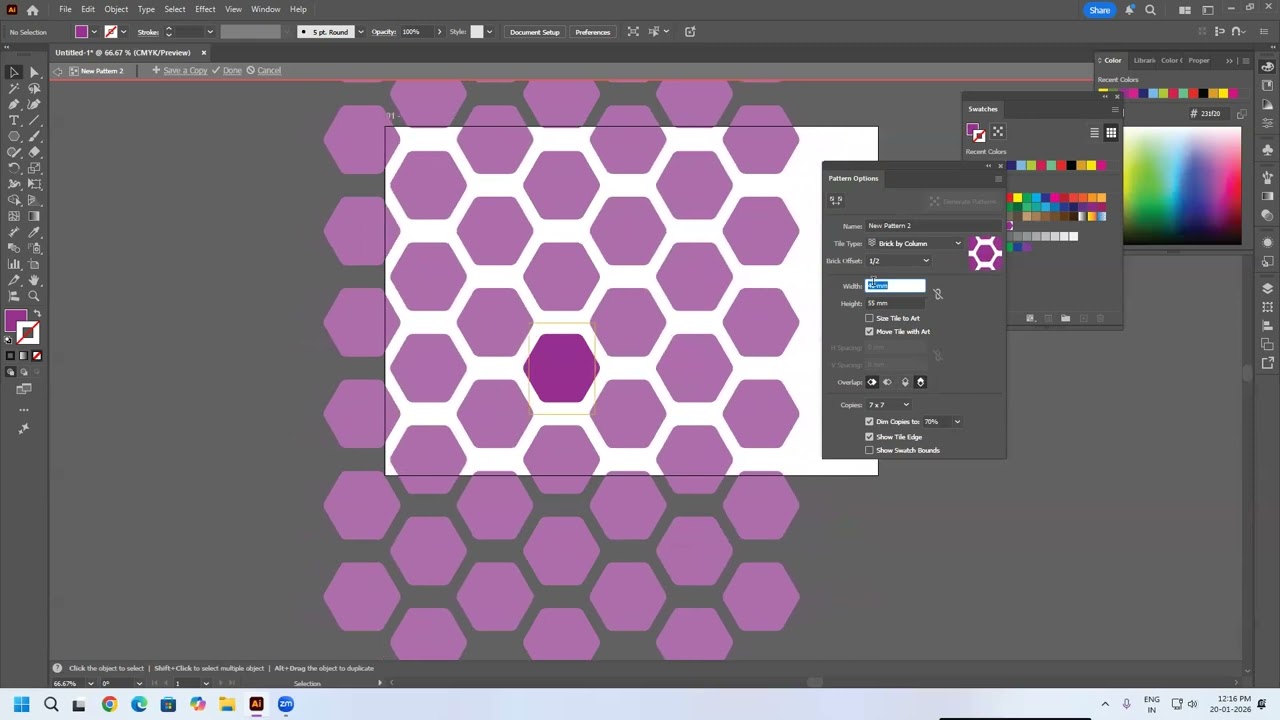Enable Size Tile to Art checkbox

coord(869,318)
